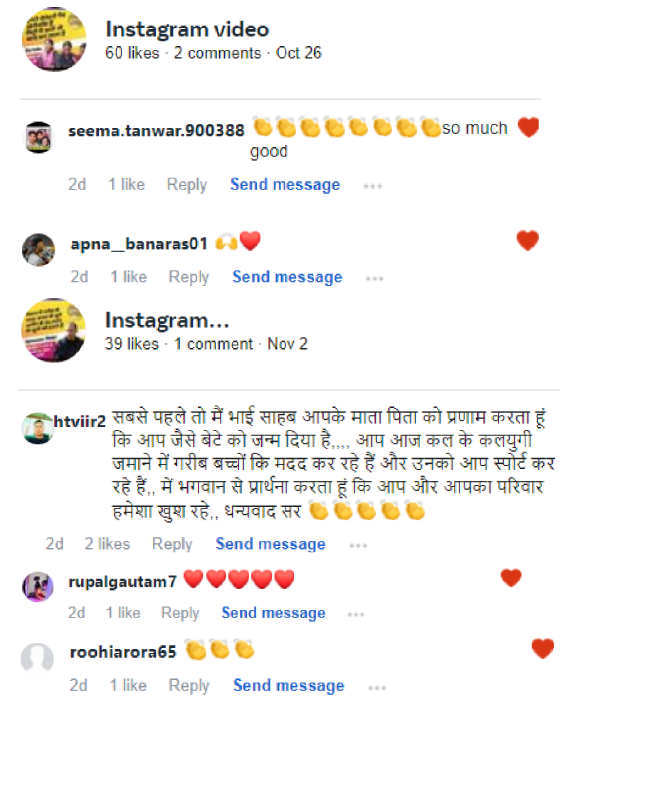Toggle the heart beside roohiarora65's comment
The width and height of the screenshot is (652, 808).
[543, 648]
